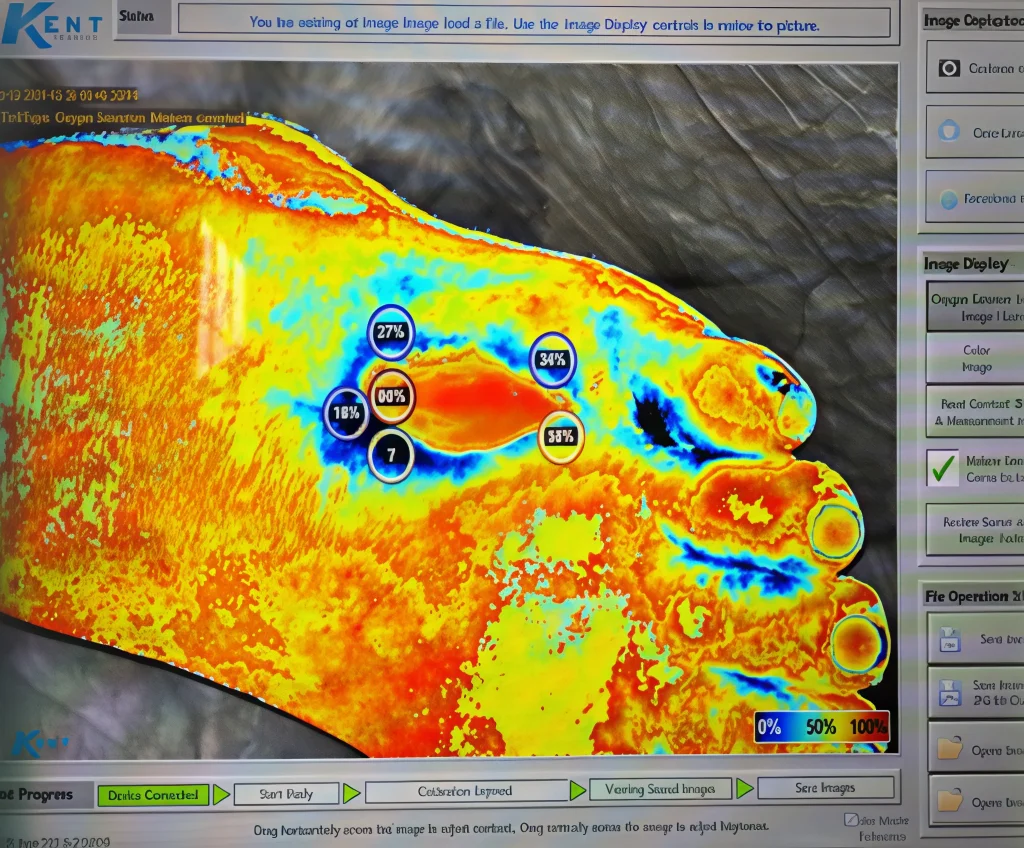
Task: Select the 27% measurement marker on the foot
Action: point(390,332)
